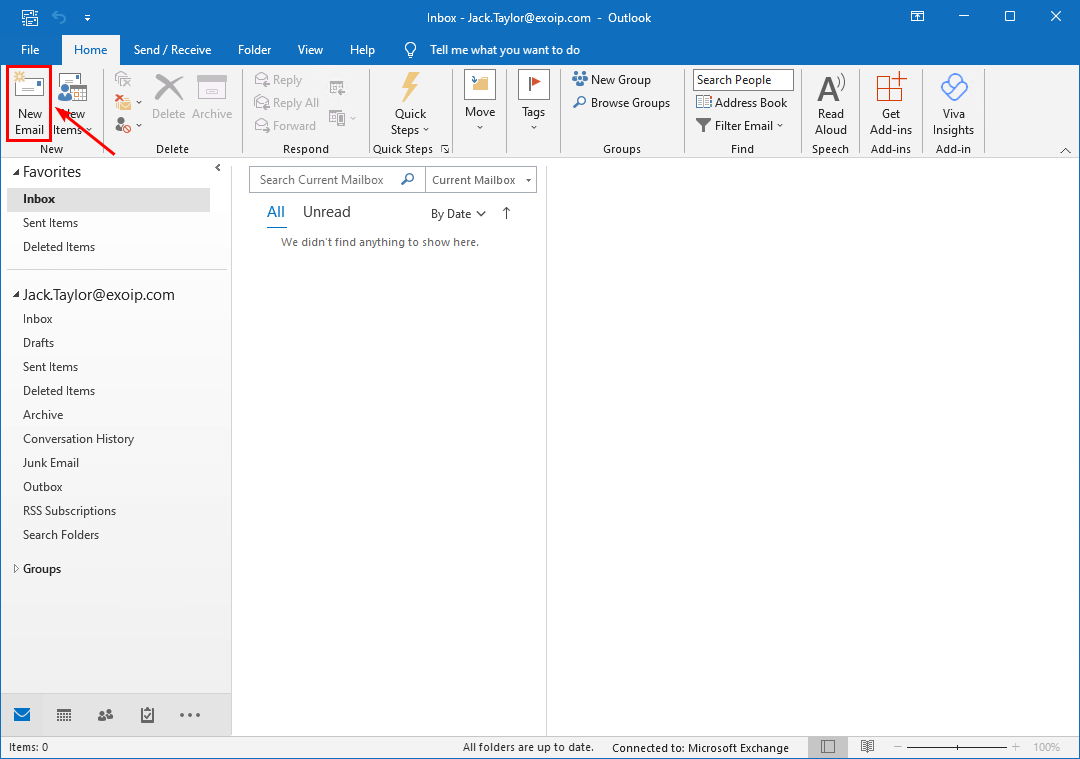Collapse the Favorites section
This screenshot has width=1080, height=759.
coord(16,172)
